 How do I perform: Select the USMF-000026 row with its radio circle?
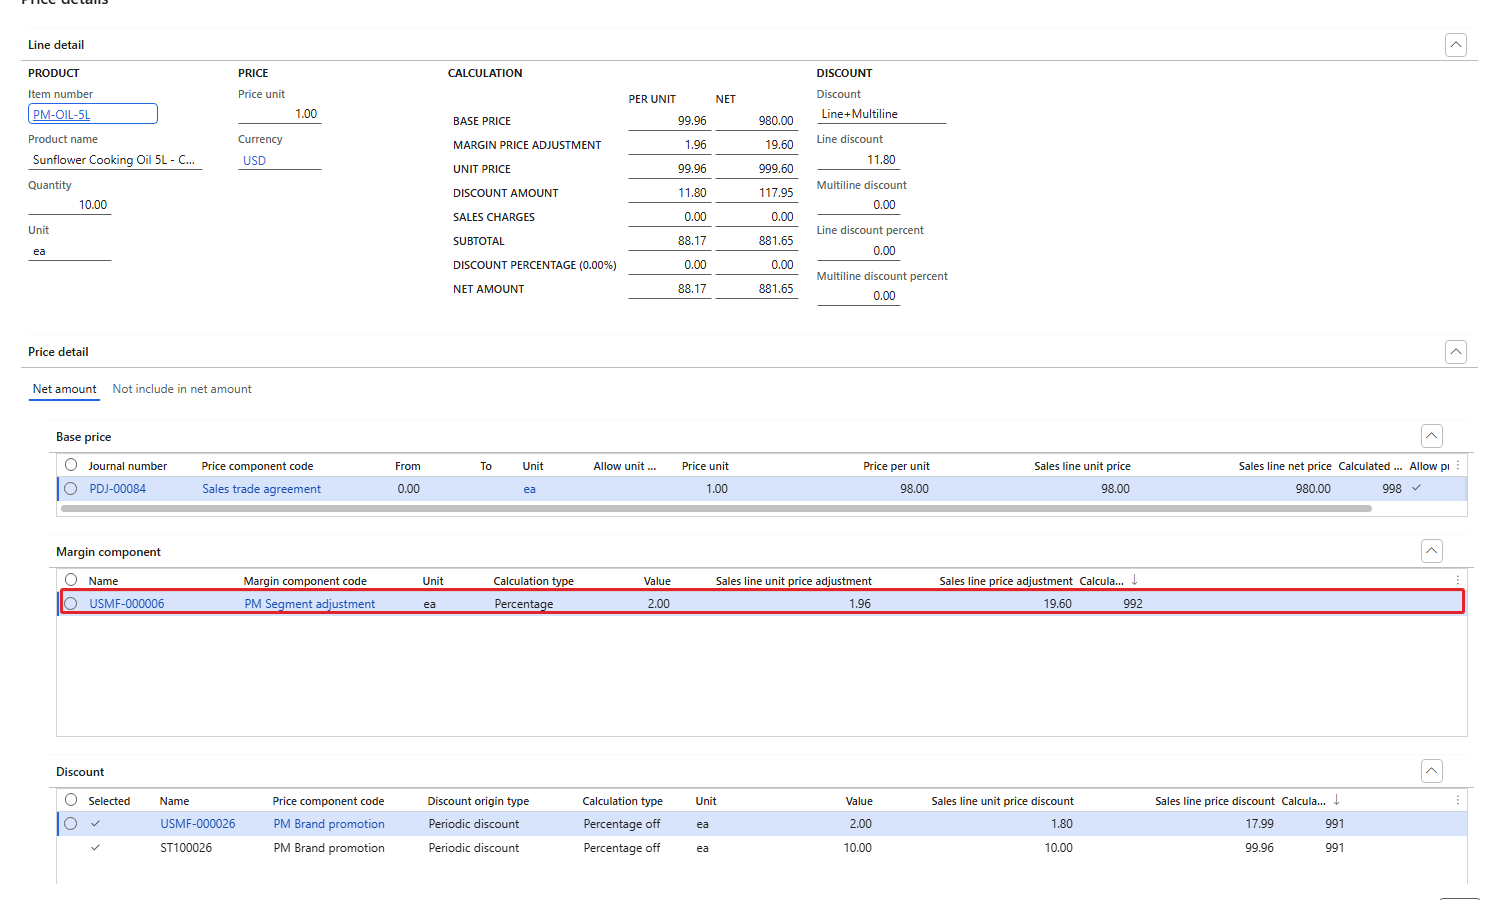coord(71,824)
